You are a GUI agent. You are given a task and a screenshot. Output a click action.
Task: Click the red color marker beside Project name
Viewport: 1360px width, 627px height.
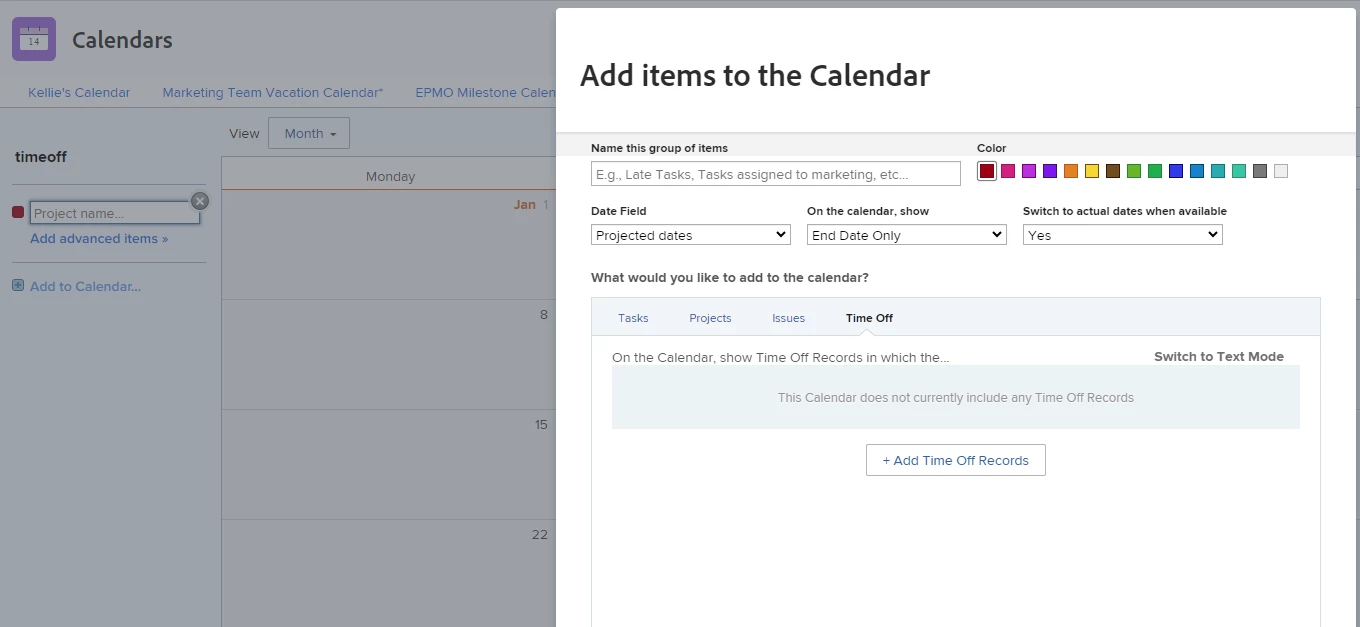click(x=18, y=212)
